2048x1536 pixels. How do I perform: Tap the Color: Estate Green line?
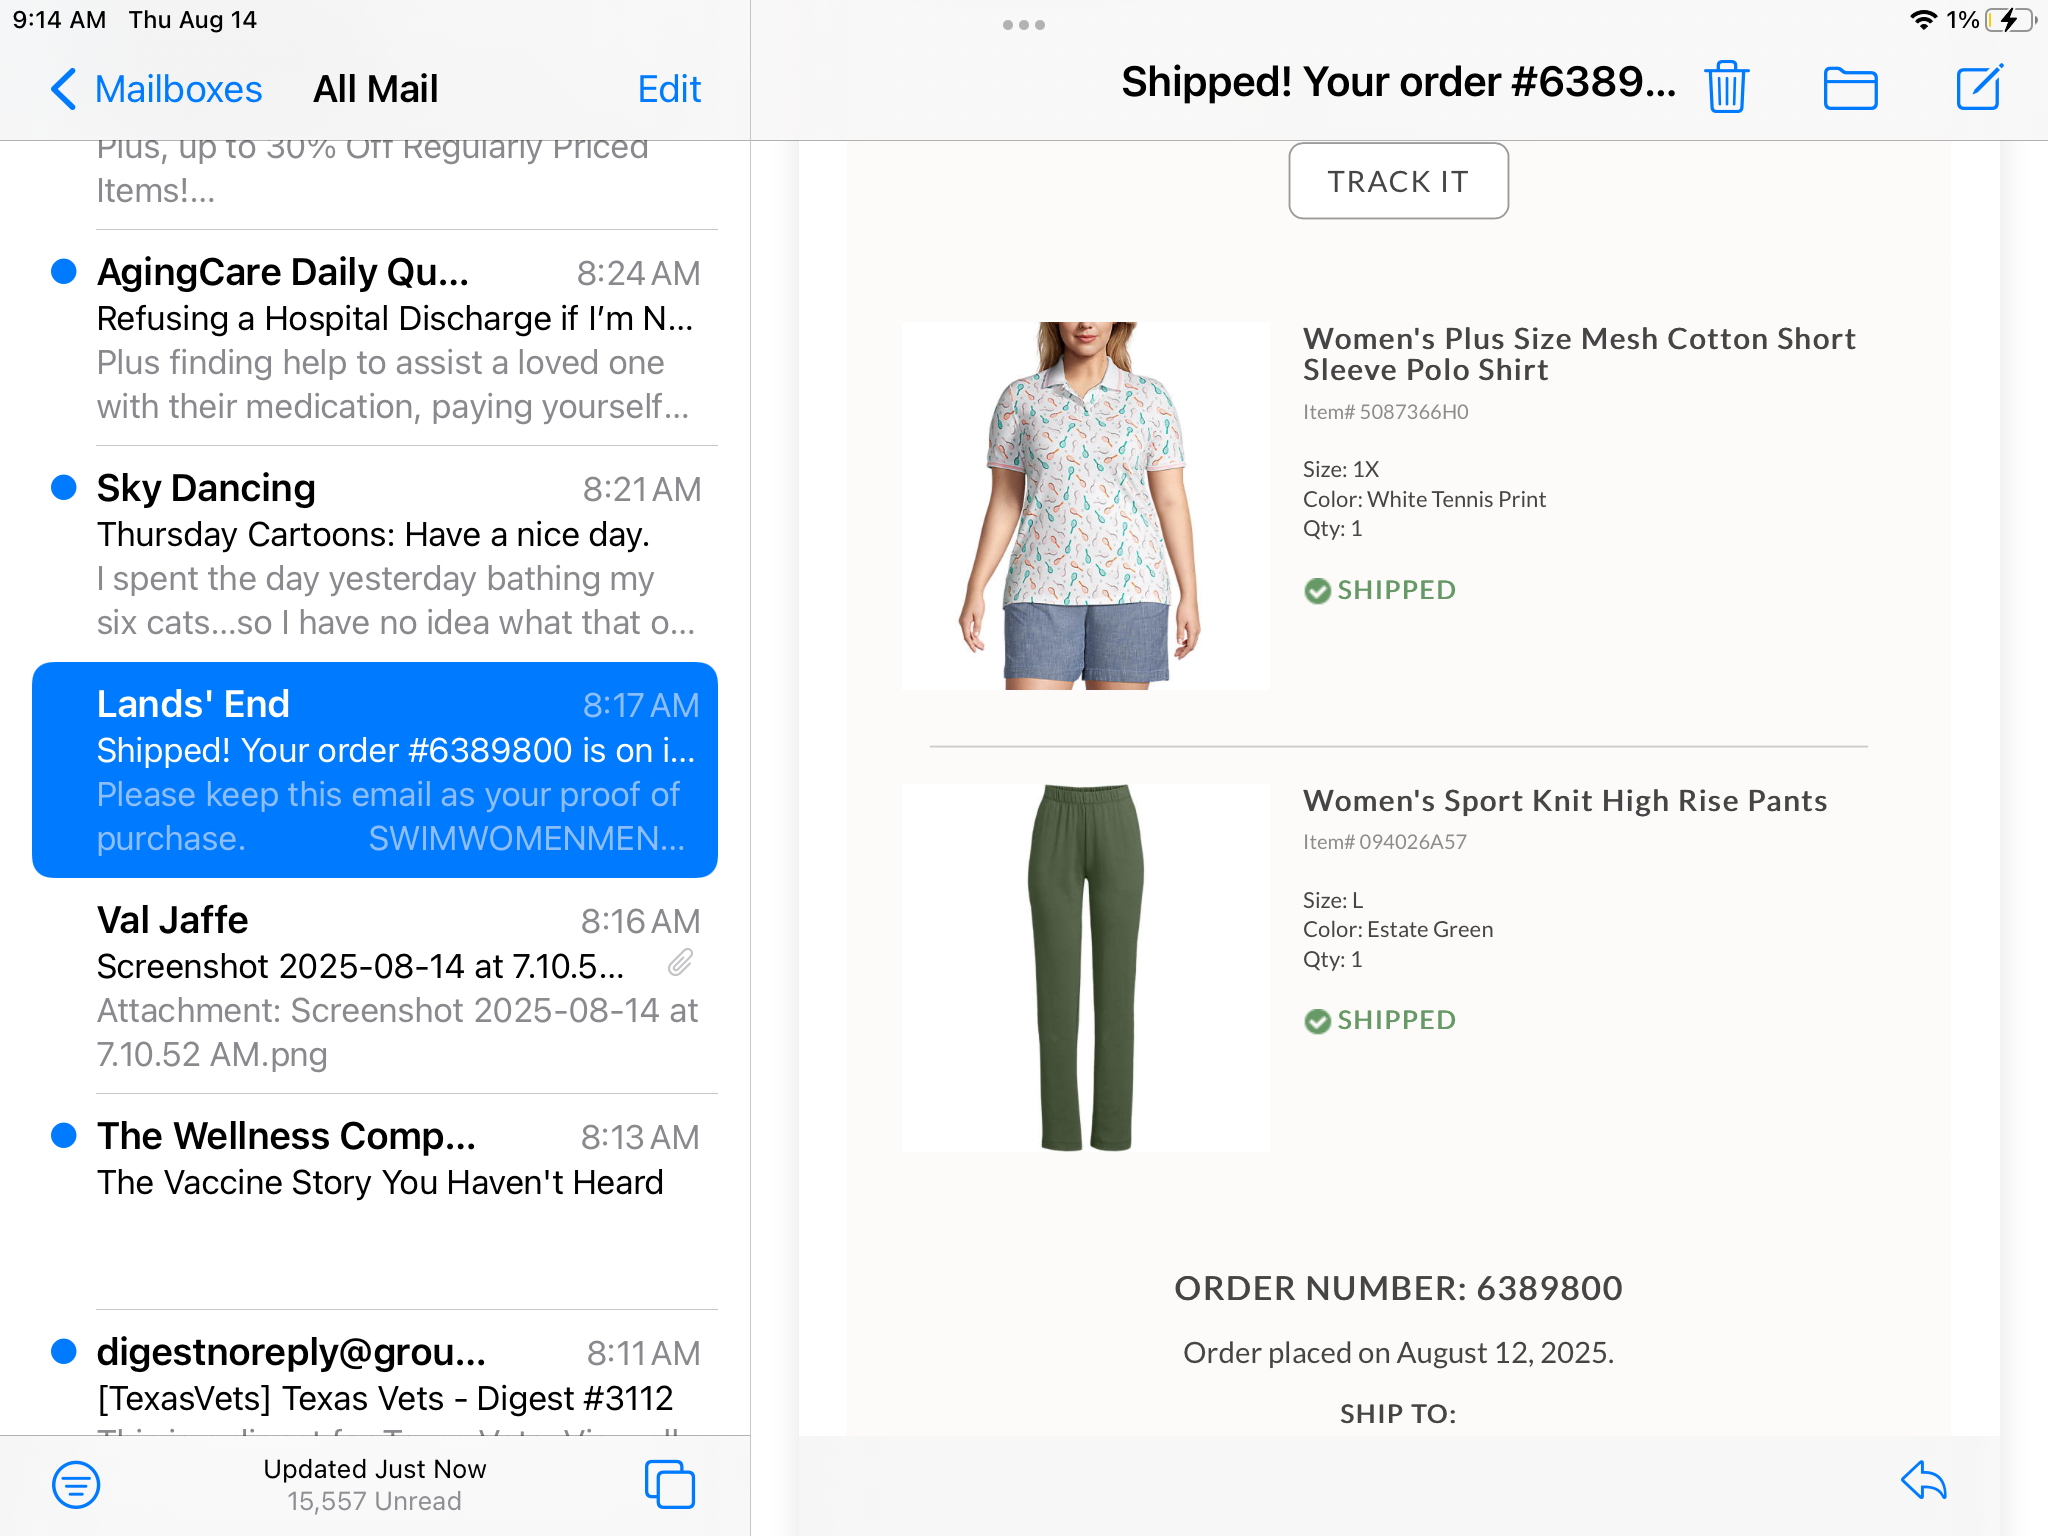tap(1398, 929)
